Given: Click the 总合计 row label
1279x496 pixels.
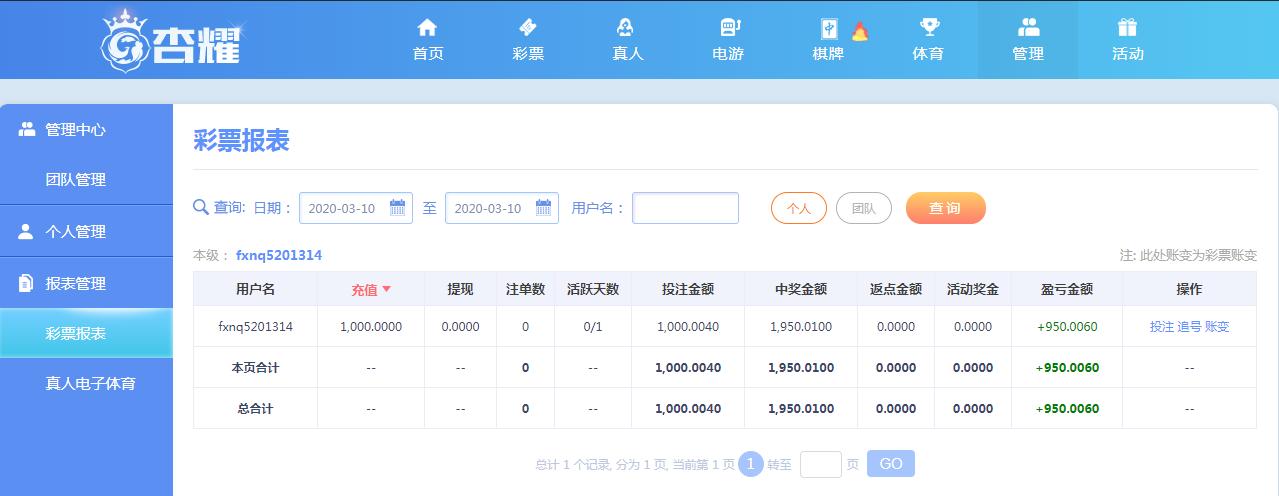Looking at the screenshot, I should click(x=255, y=408).
